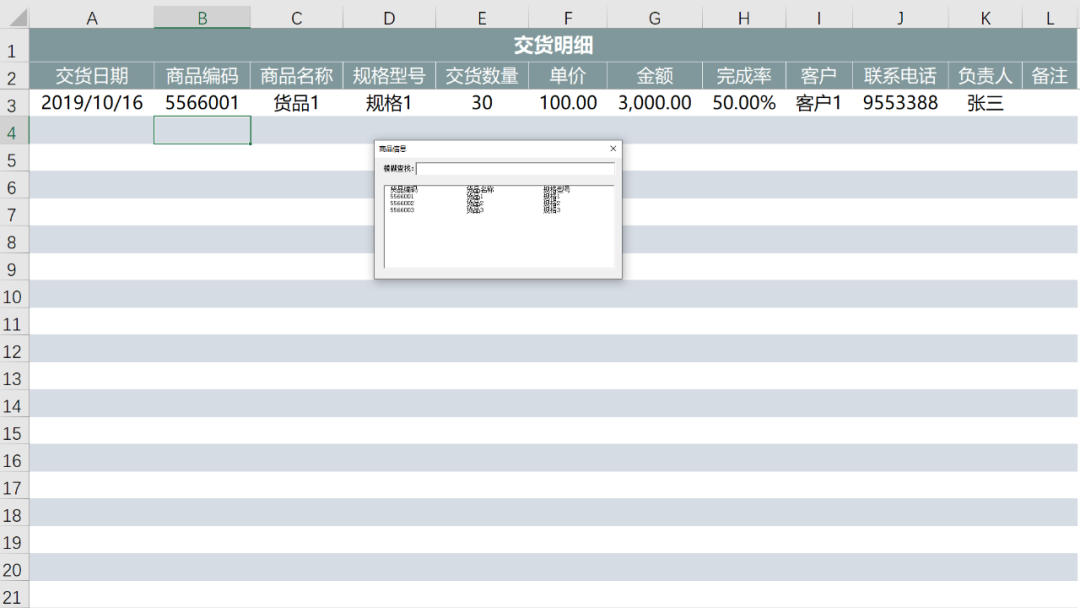This screenshot has height=608, width=1080.
Task: Select row 3 header
Action: pyautogui.click(x=14, y=104)
